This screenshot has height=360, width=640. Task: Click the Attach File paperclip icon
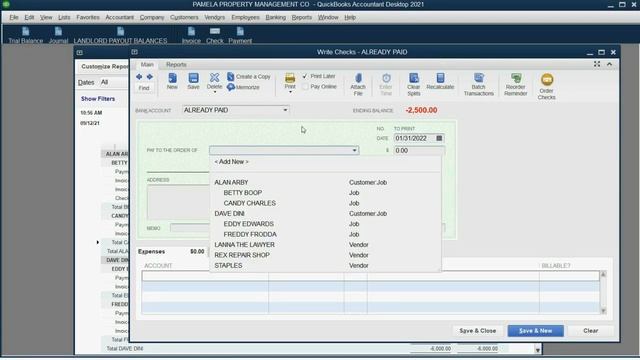point(358,84)
